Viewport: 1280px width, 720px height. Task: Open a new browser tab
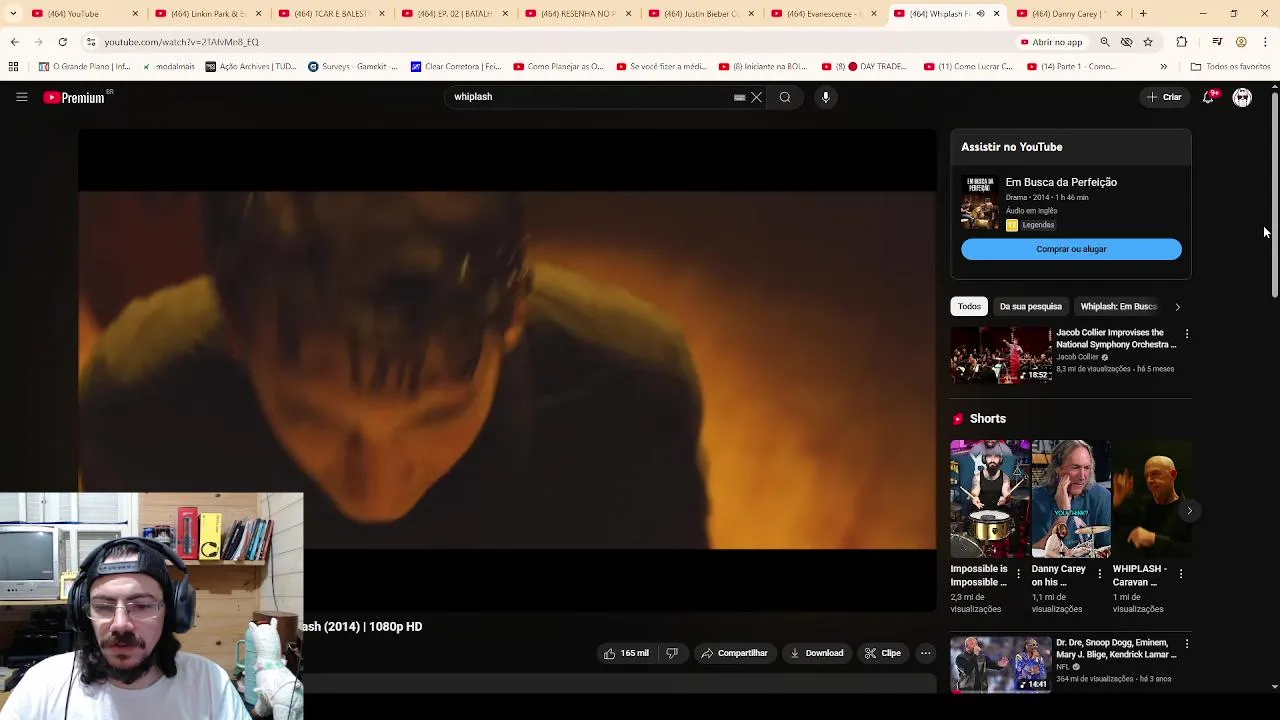[1143, 14]
